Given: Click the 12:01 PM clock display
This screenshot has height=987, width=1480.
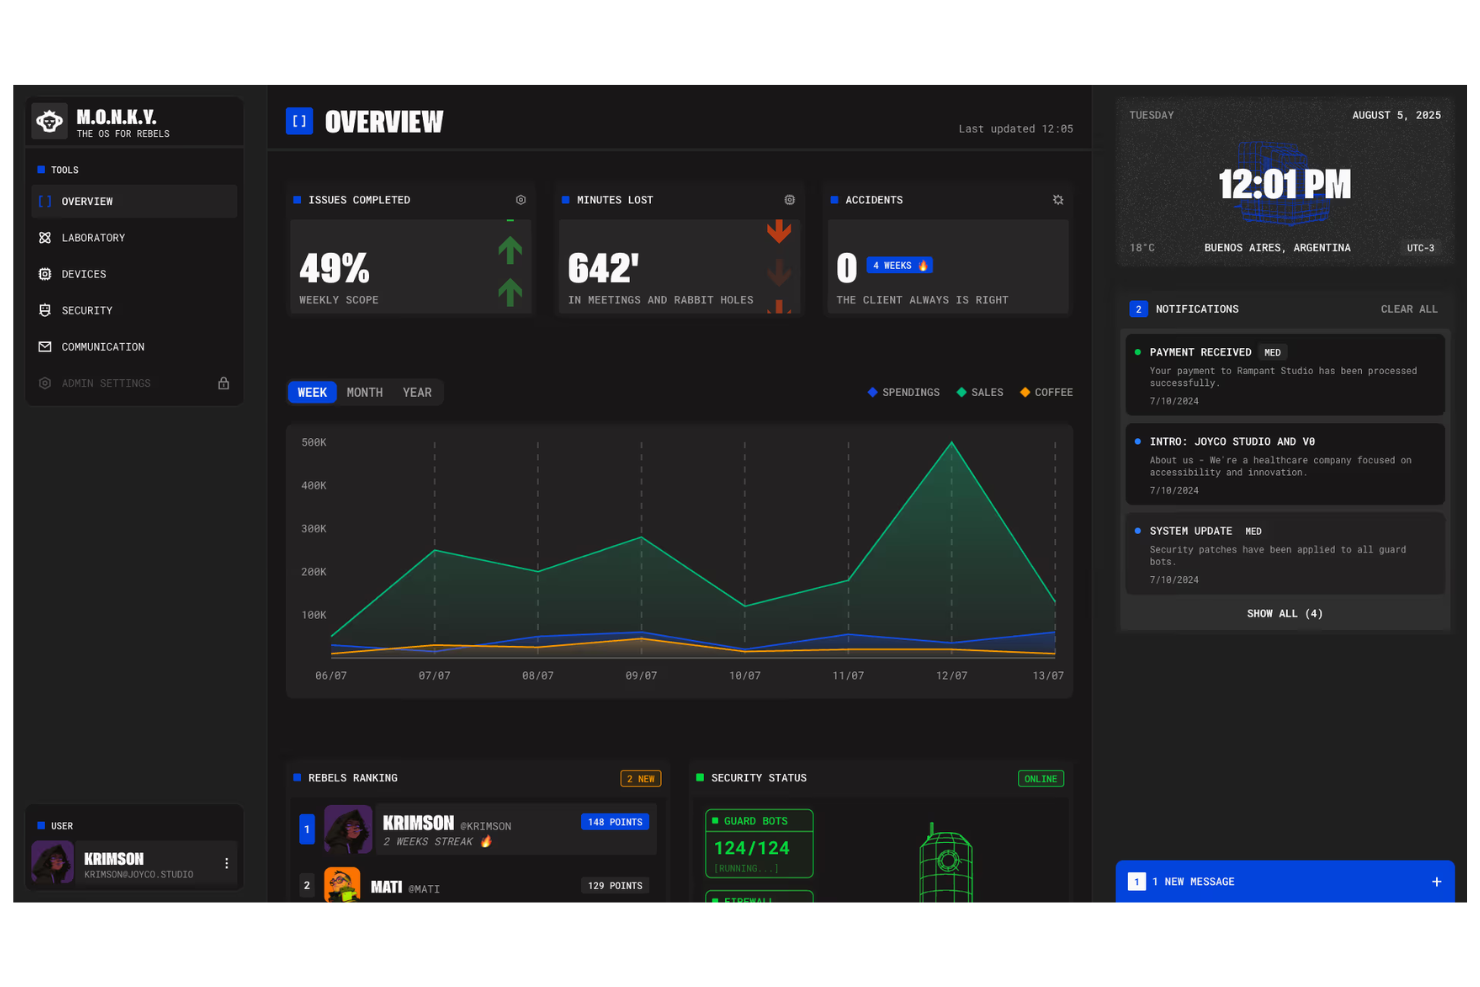Looking at the screenshot, I should pyautogui.click(x=1285, y=185).
